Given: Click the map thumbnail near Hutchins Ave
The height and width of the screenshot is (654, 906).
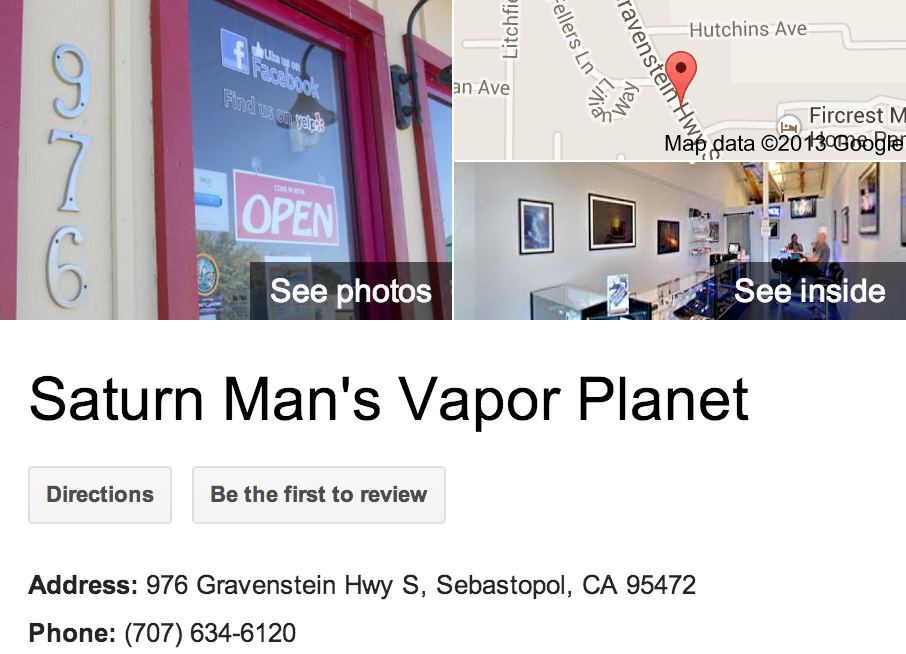Looking at the screenshot, I should 680,80.
